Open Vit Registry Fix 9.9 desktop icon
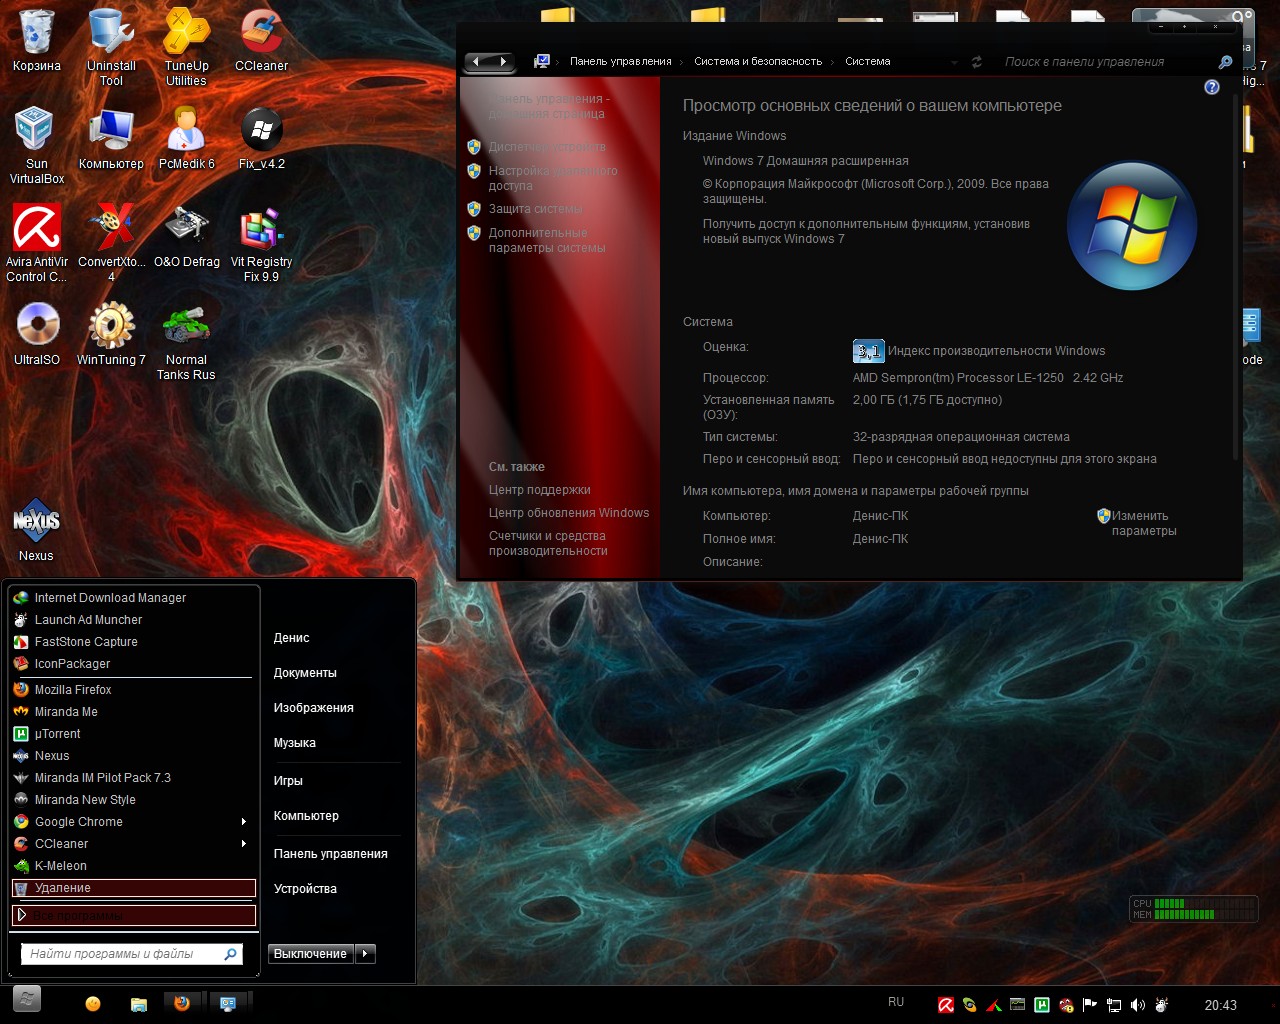 pyautogui.click(x=261, y=243)
